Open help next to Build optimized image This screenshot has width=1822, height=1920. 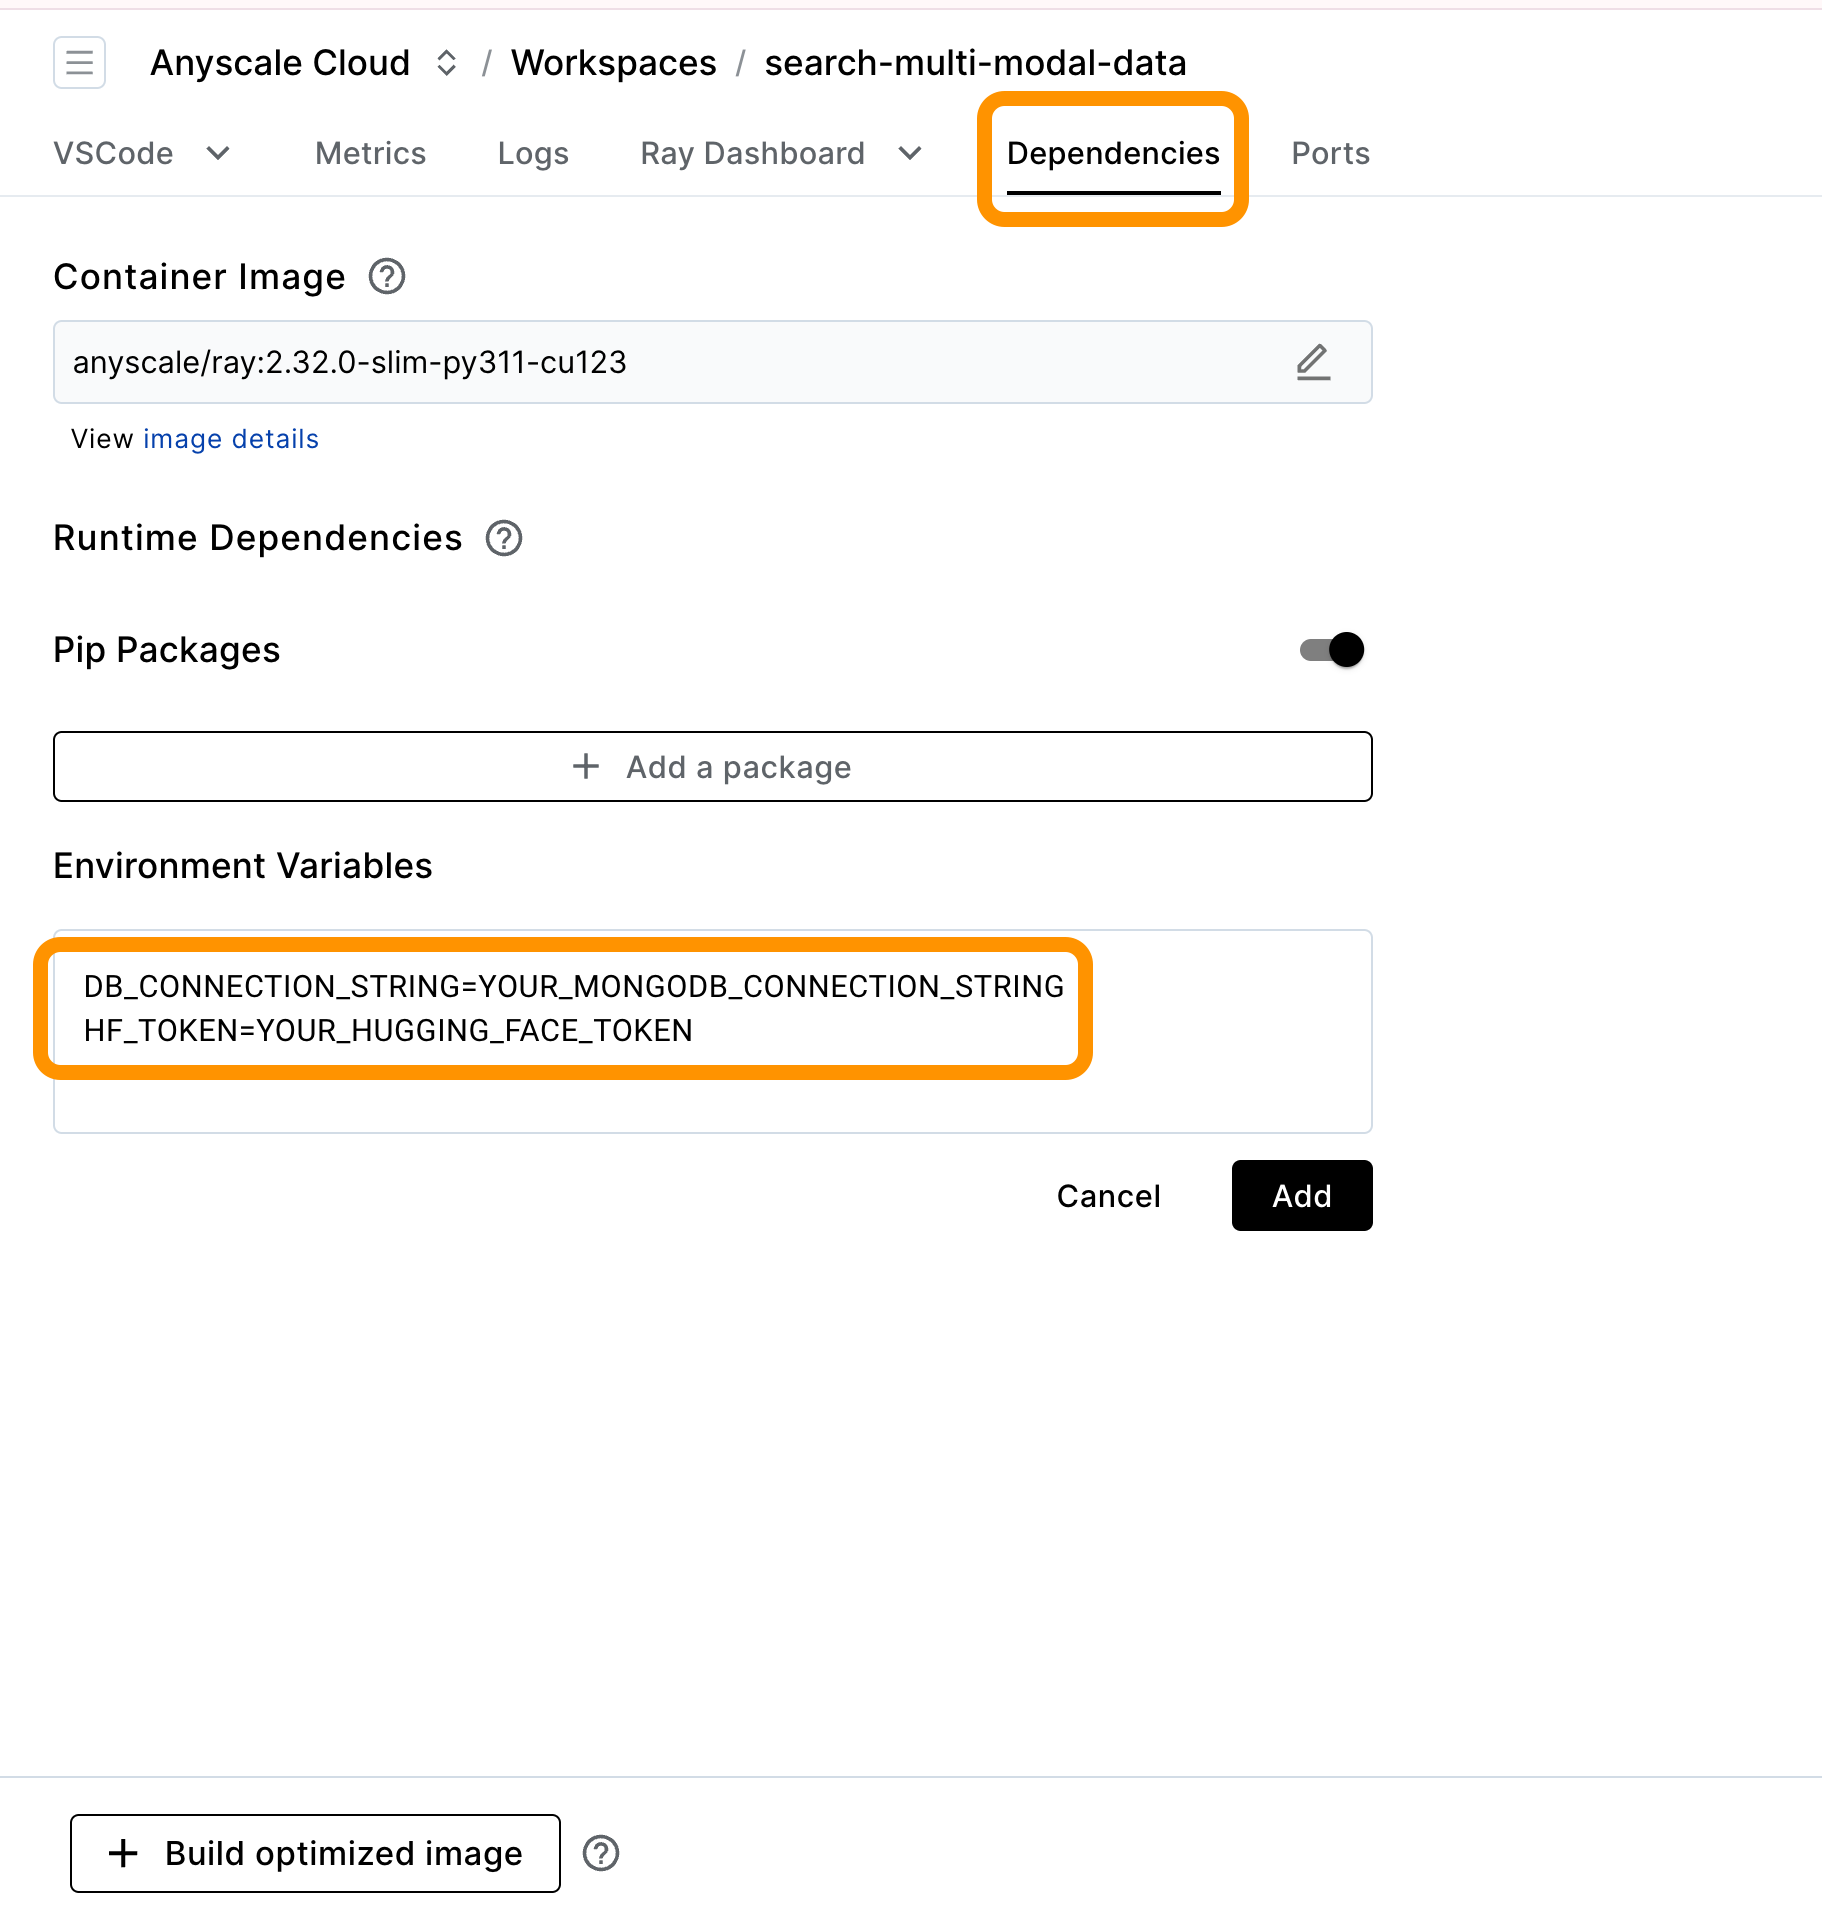(601, 1853)
